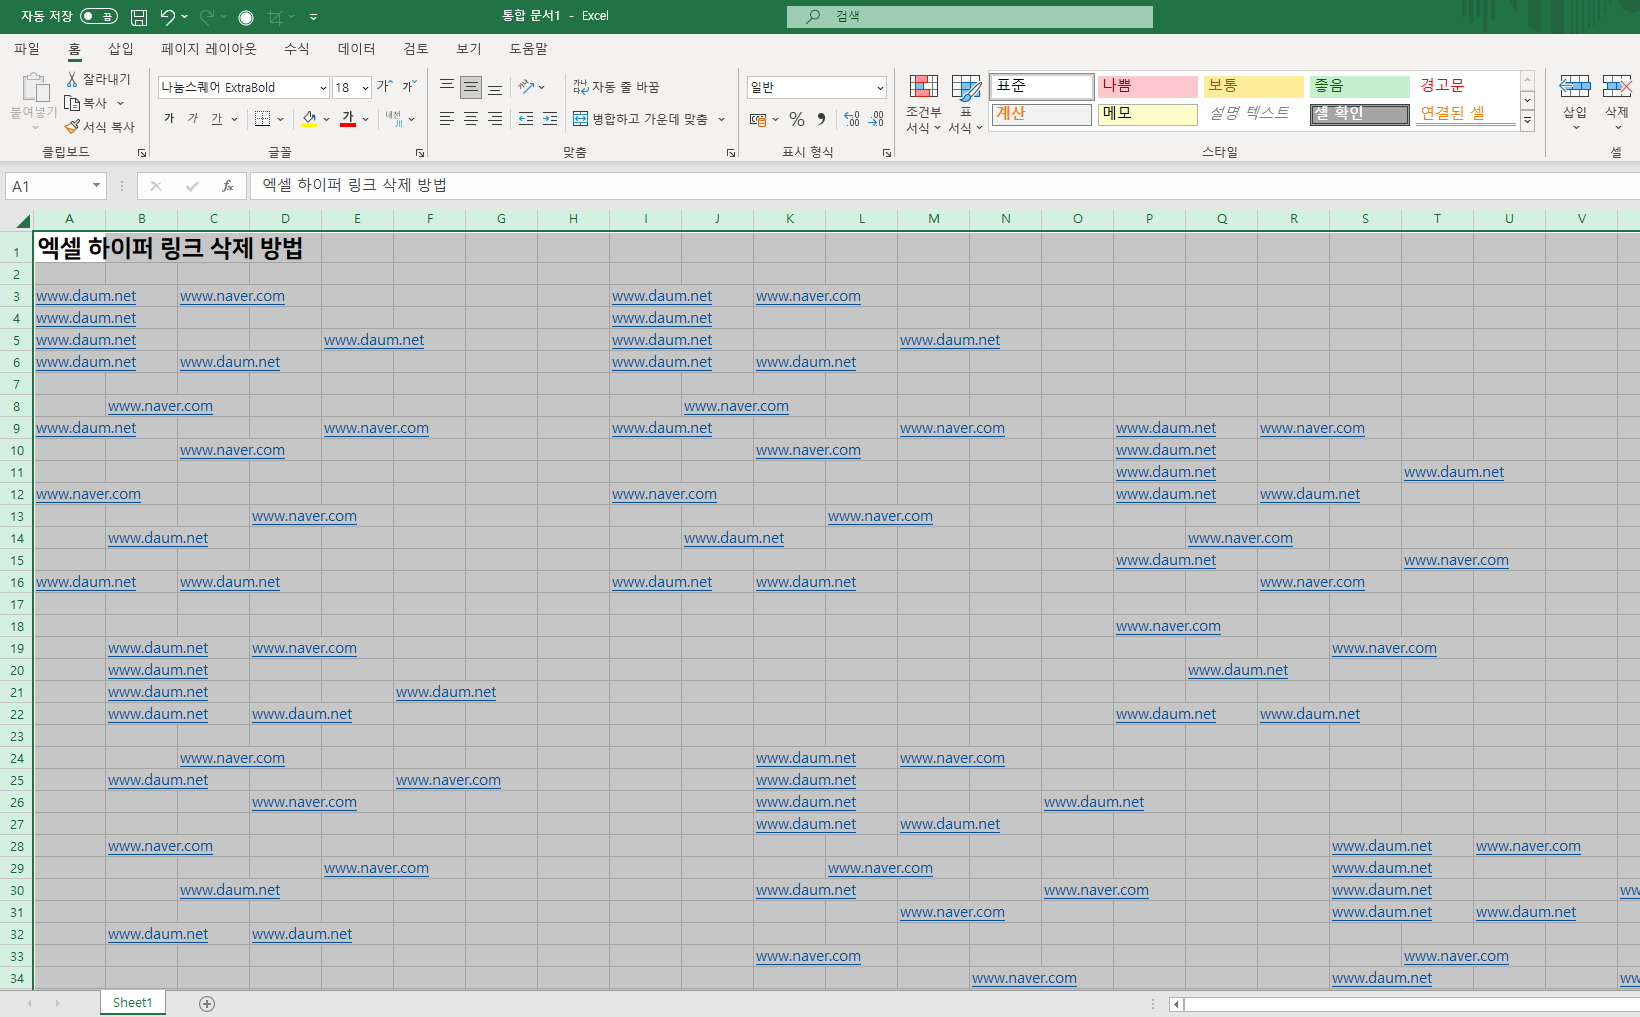Image resolution: width=1640 pixels, height=1017 pixels.
Task: Select the 좋음 cell style
Action: pyautogui.click(x=1359, y=86)
